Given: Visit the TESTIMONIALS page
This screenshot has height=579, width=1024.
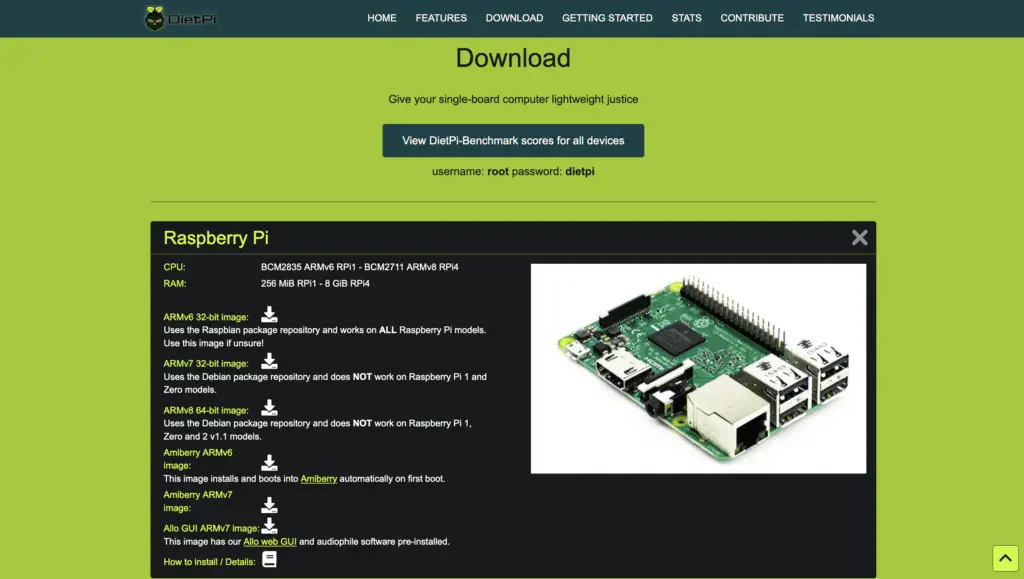Looking at the screenshot, I should (x=838, y=18).
